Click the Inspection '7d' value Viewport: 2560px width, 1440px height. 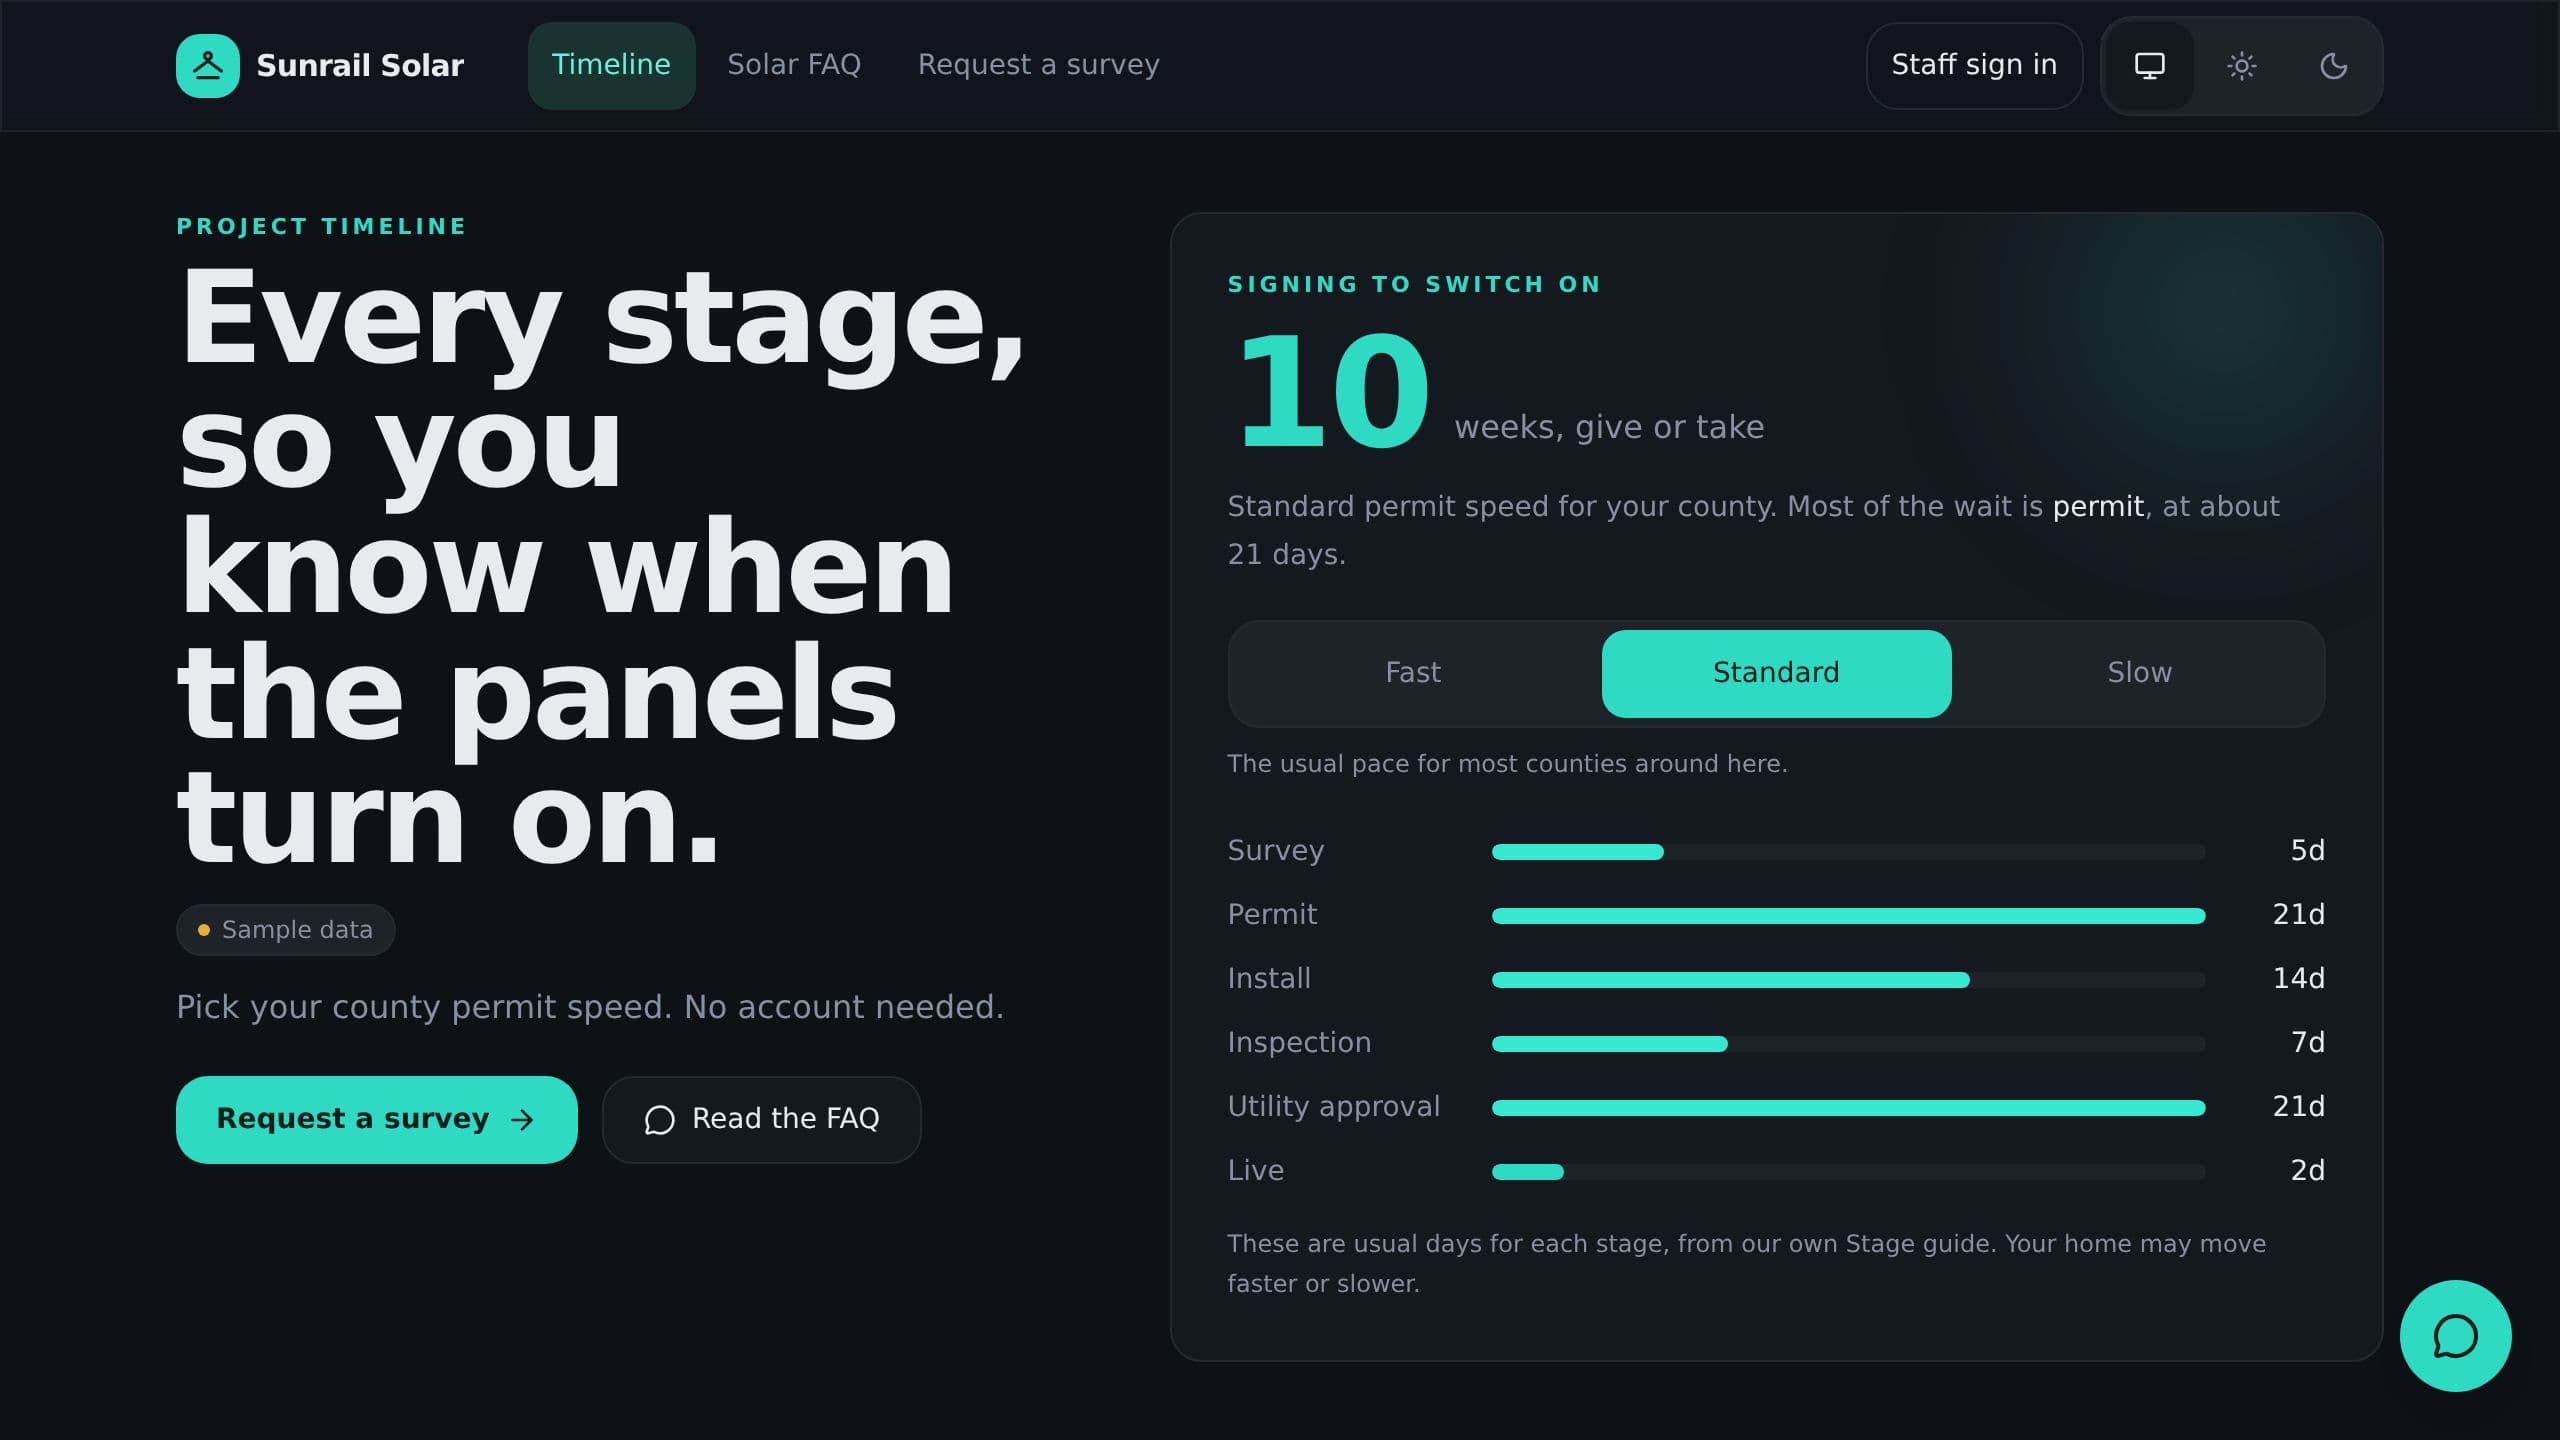[2307, 1042]
